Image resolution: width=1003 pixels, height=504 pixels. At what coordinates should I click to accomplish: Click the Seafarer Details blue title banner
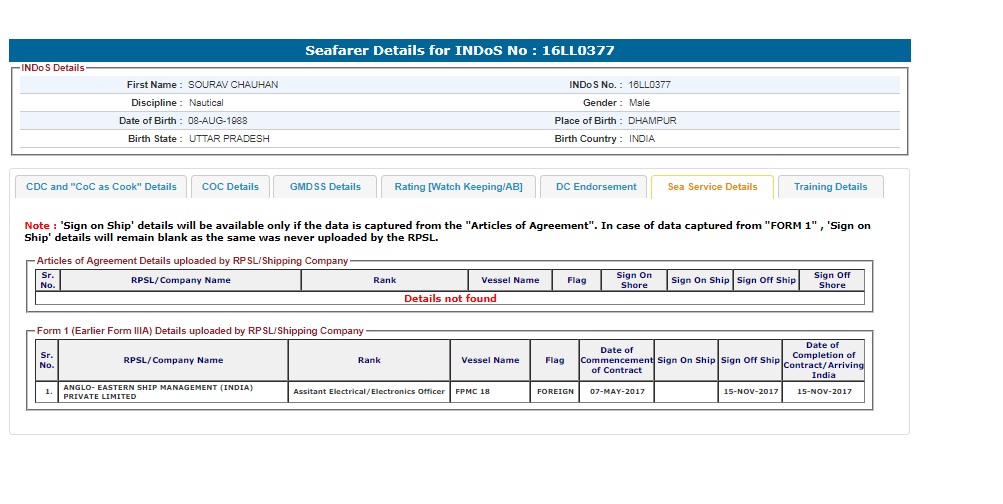[x=459, y=50]
